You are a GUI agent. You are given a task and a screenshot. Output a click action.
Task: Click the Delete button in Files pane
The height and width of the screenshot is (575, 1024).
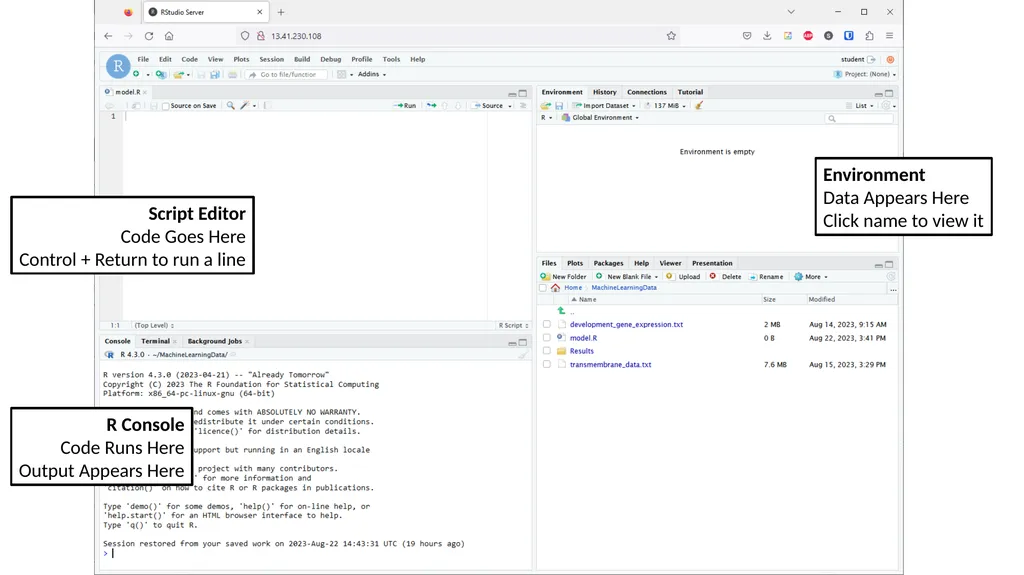coord(726,277)
